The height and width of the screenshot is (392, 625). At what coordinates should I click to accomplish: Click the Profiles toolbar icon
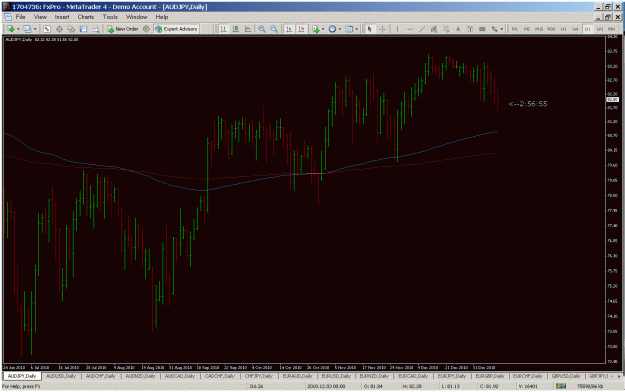(27, 29)
